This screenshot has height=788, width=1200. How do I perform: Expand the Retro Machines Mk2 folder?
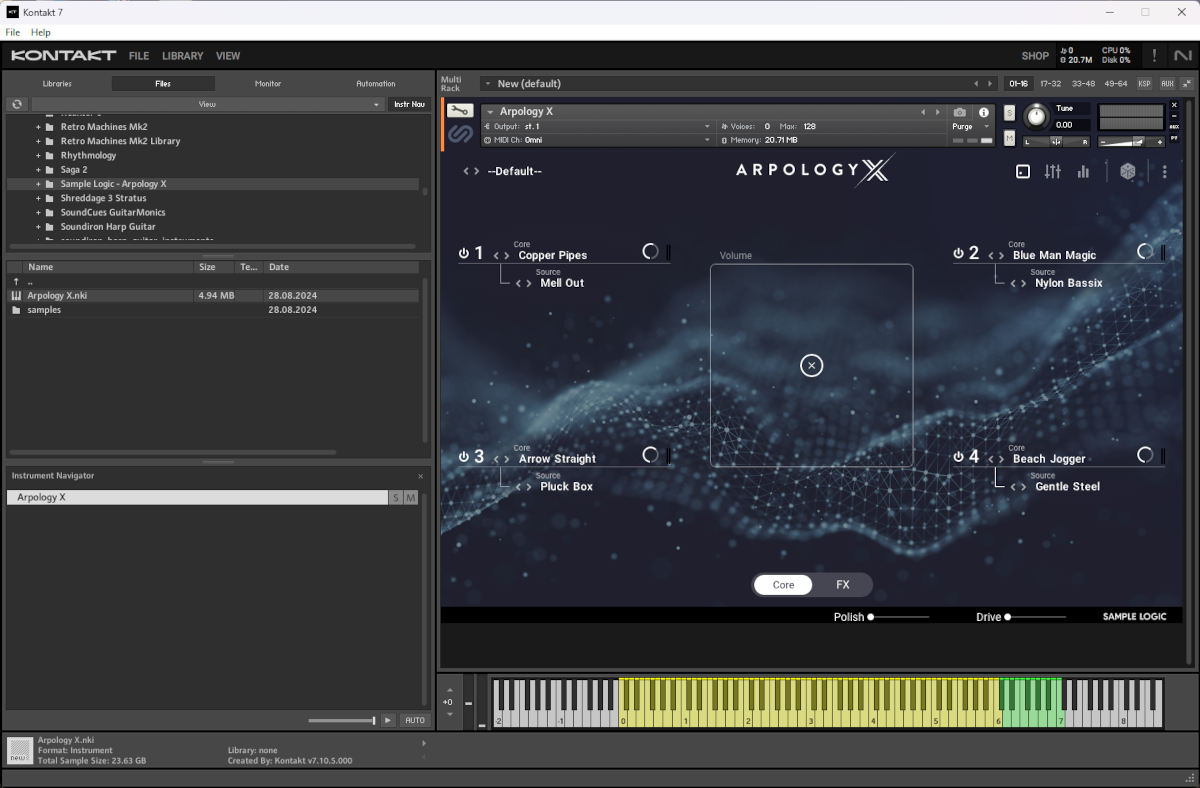[x=39, y=127]
